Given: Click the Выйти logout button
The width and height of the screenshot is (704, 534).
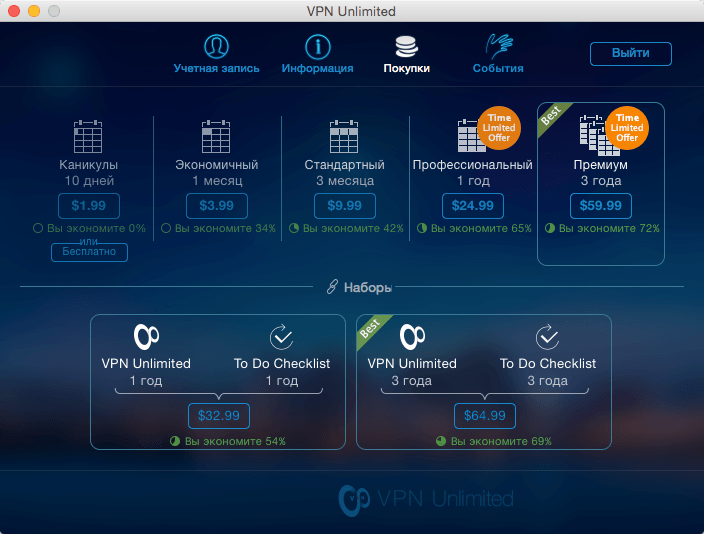Looking at the screenshot, I should click(630, 53).
